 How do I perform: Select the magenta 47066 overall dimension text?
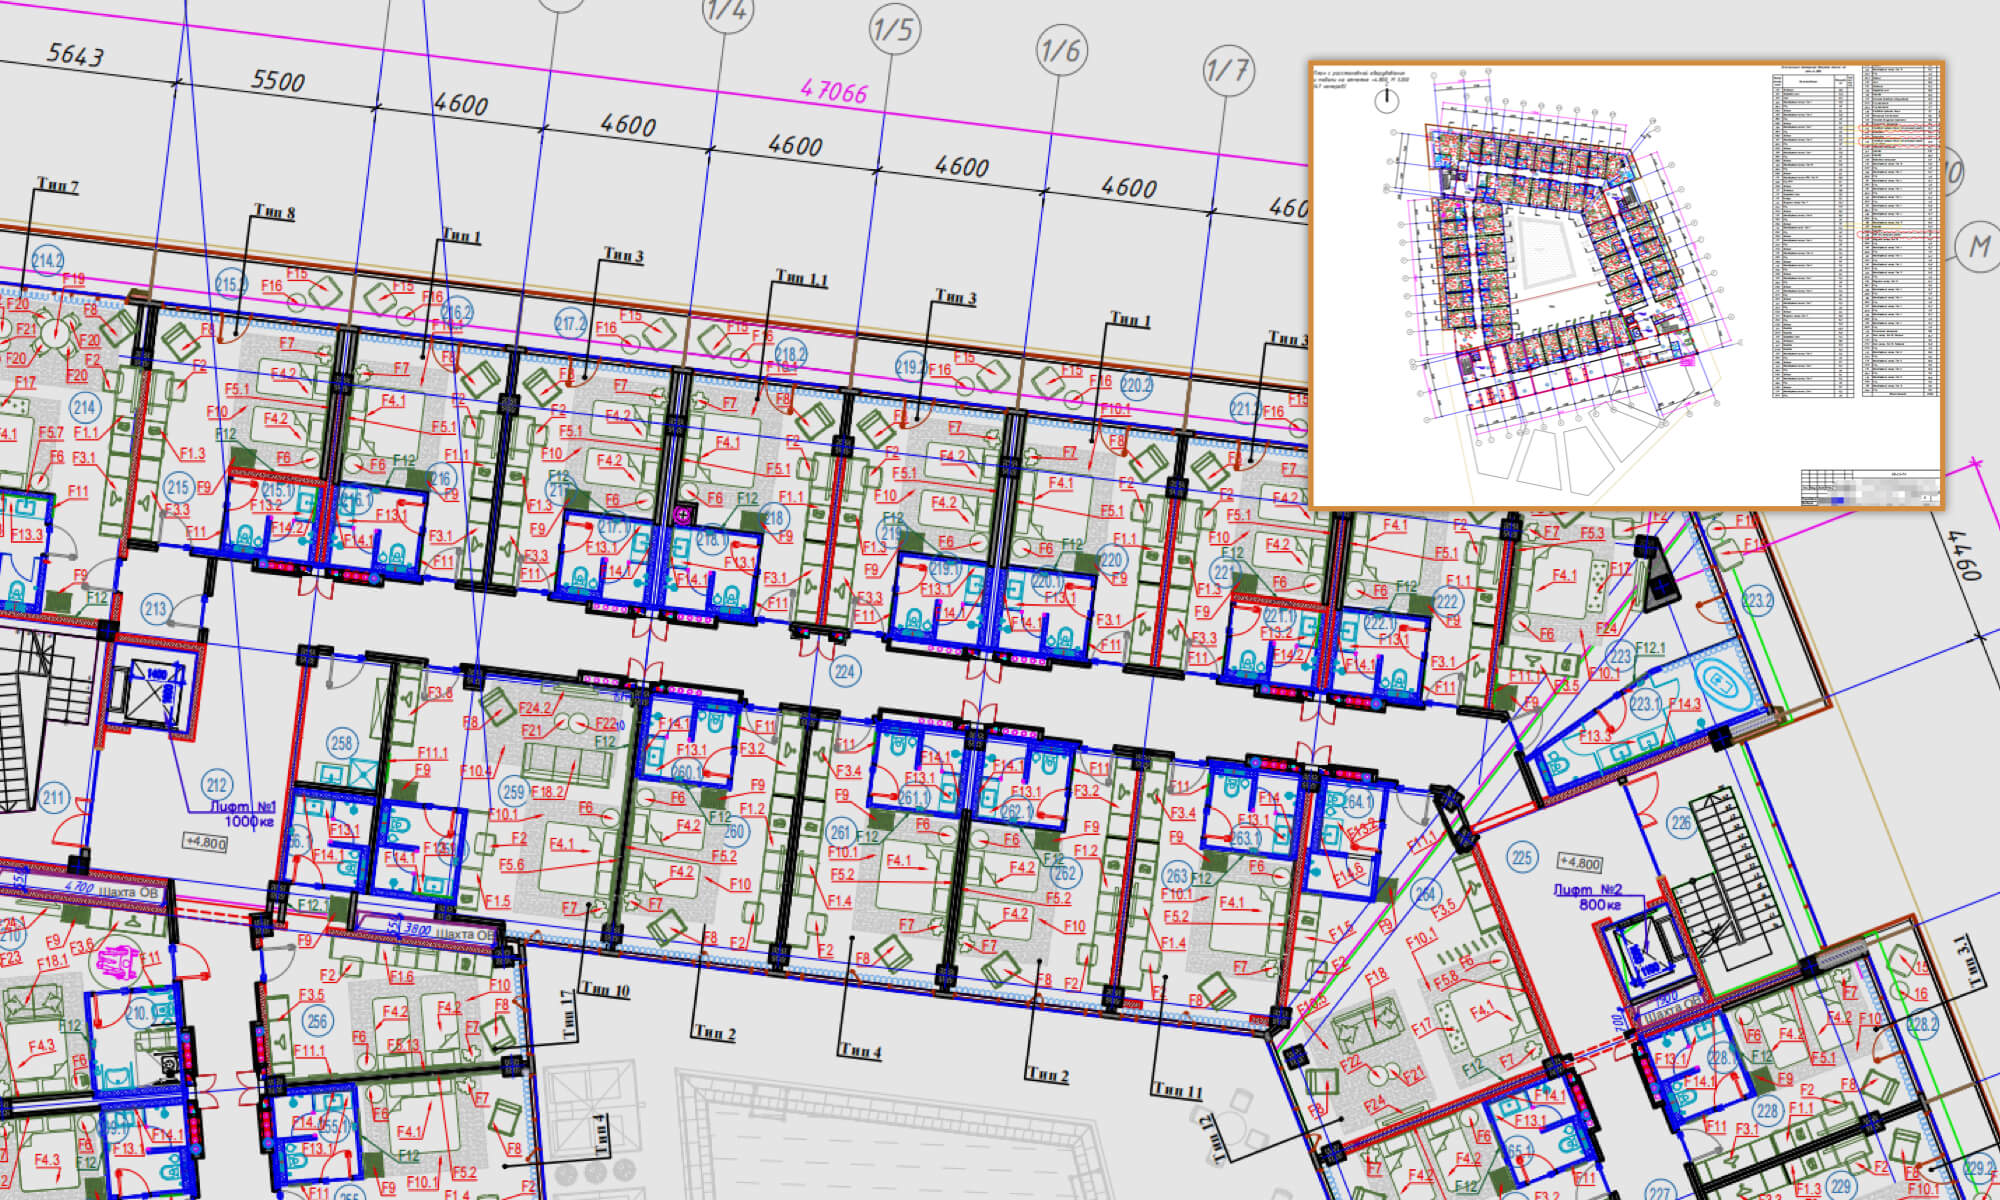click(834, 92)
